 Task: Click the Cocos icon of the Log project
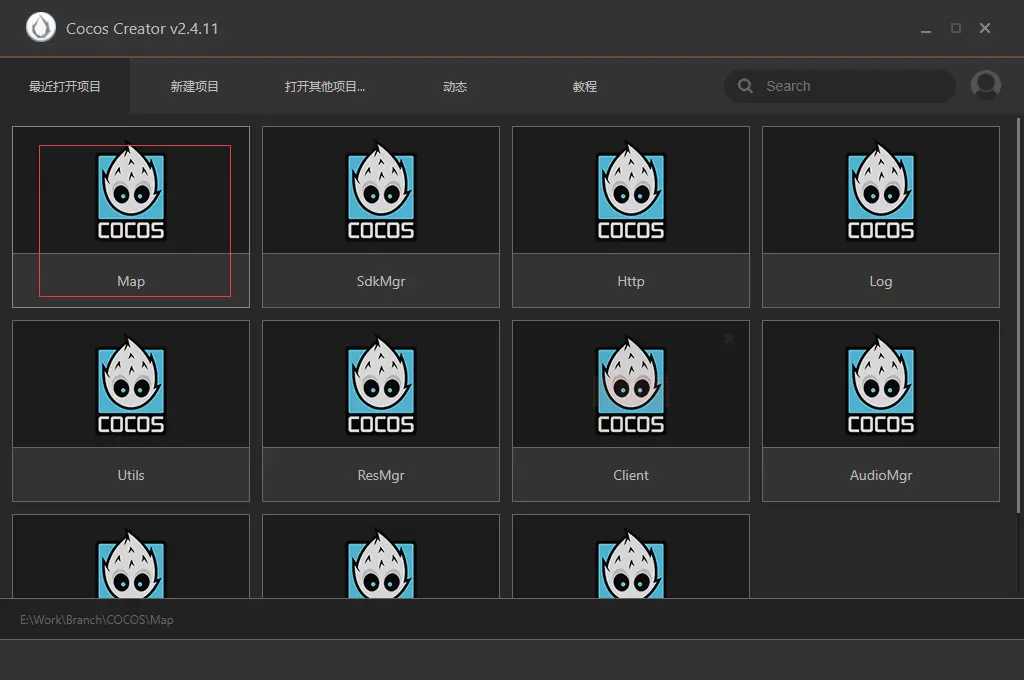tap(881, 191)
